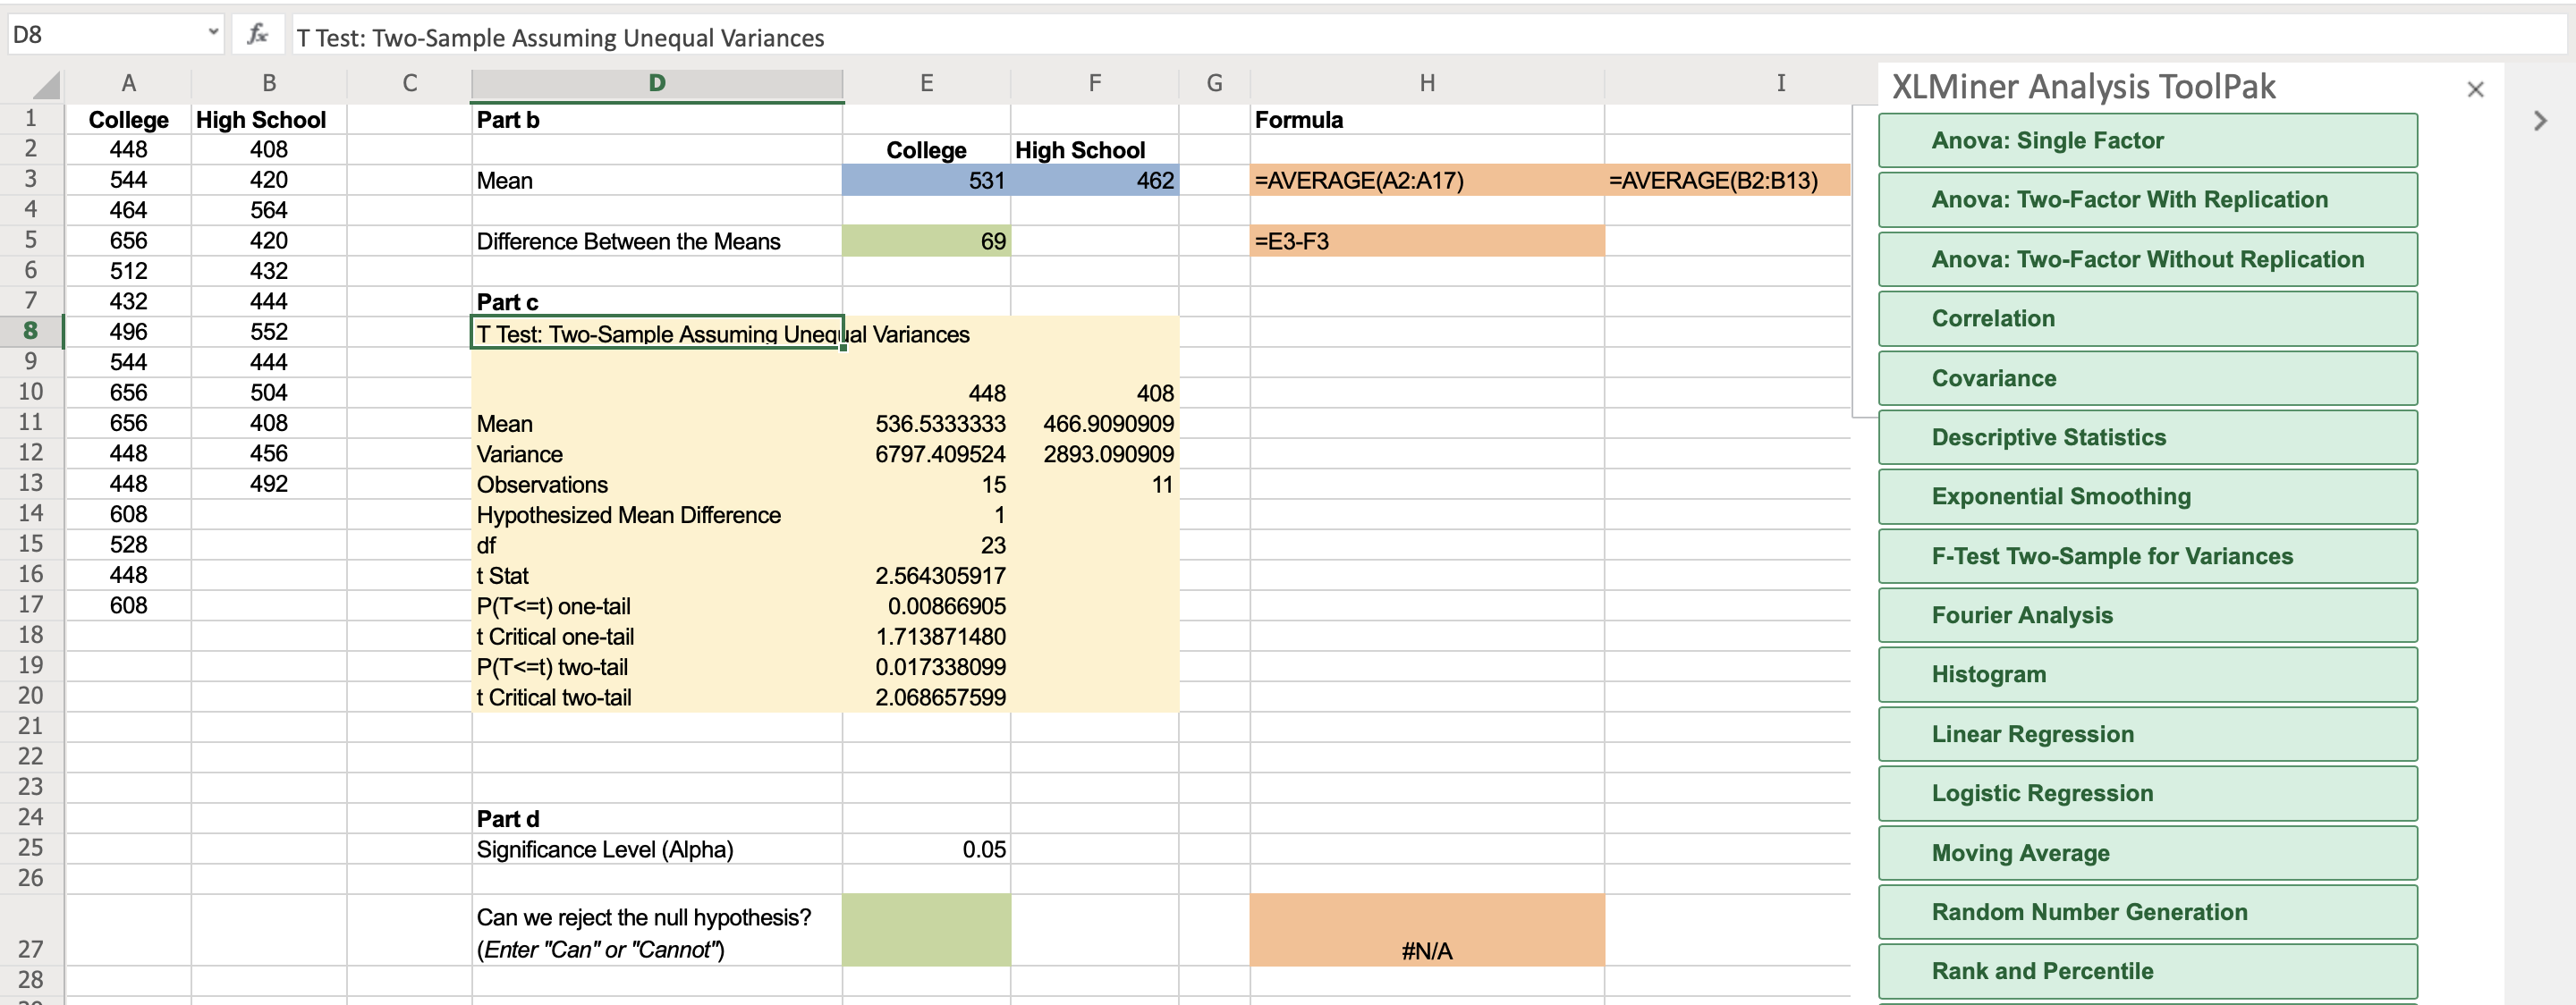Select column B header
Screen dimensions: 2576x1005
269,84
